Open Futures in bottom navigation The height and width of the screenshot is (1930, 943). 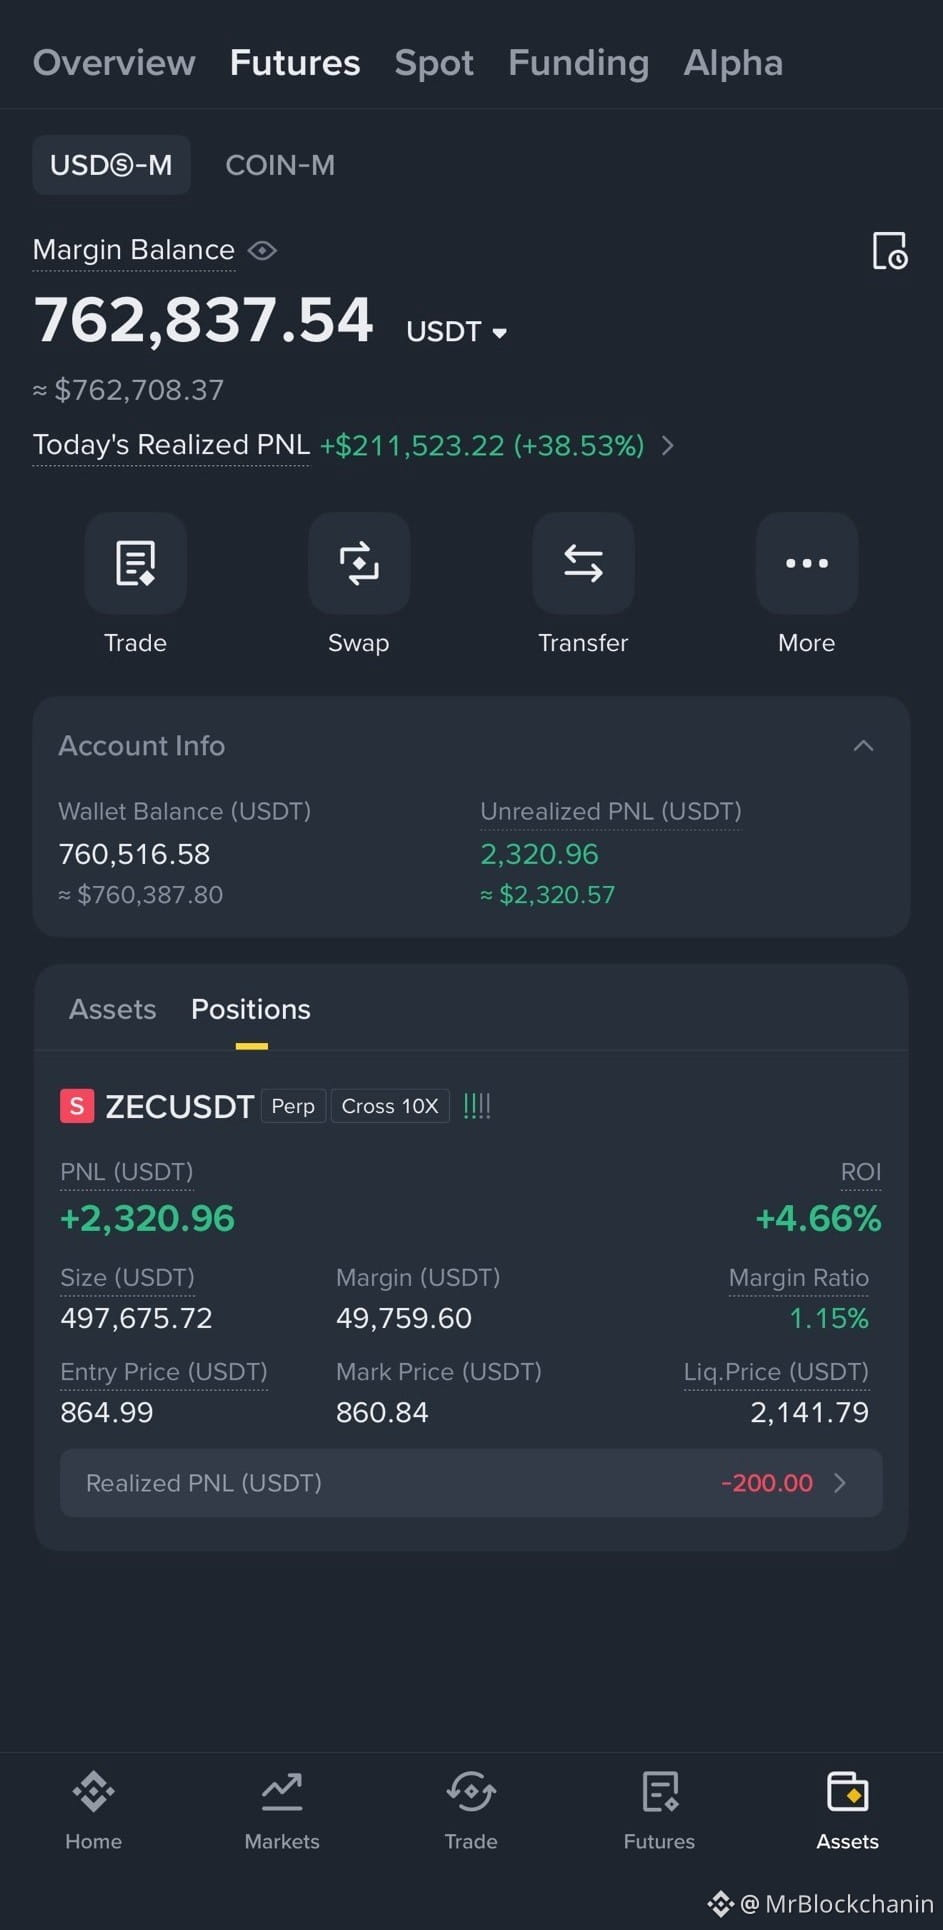click(x=659, y=1810)
